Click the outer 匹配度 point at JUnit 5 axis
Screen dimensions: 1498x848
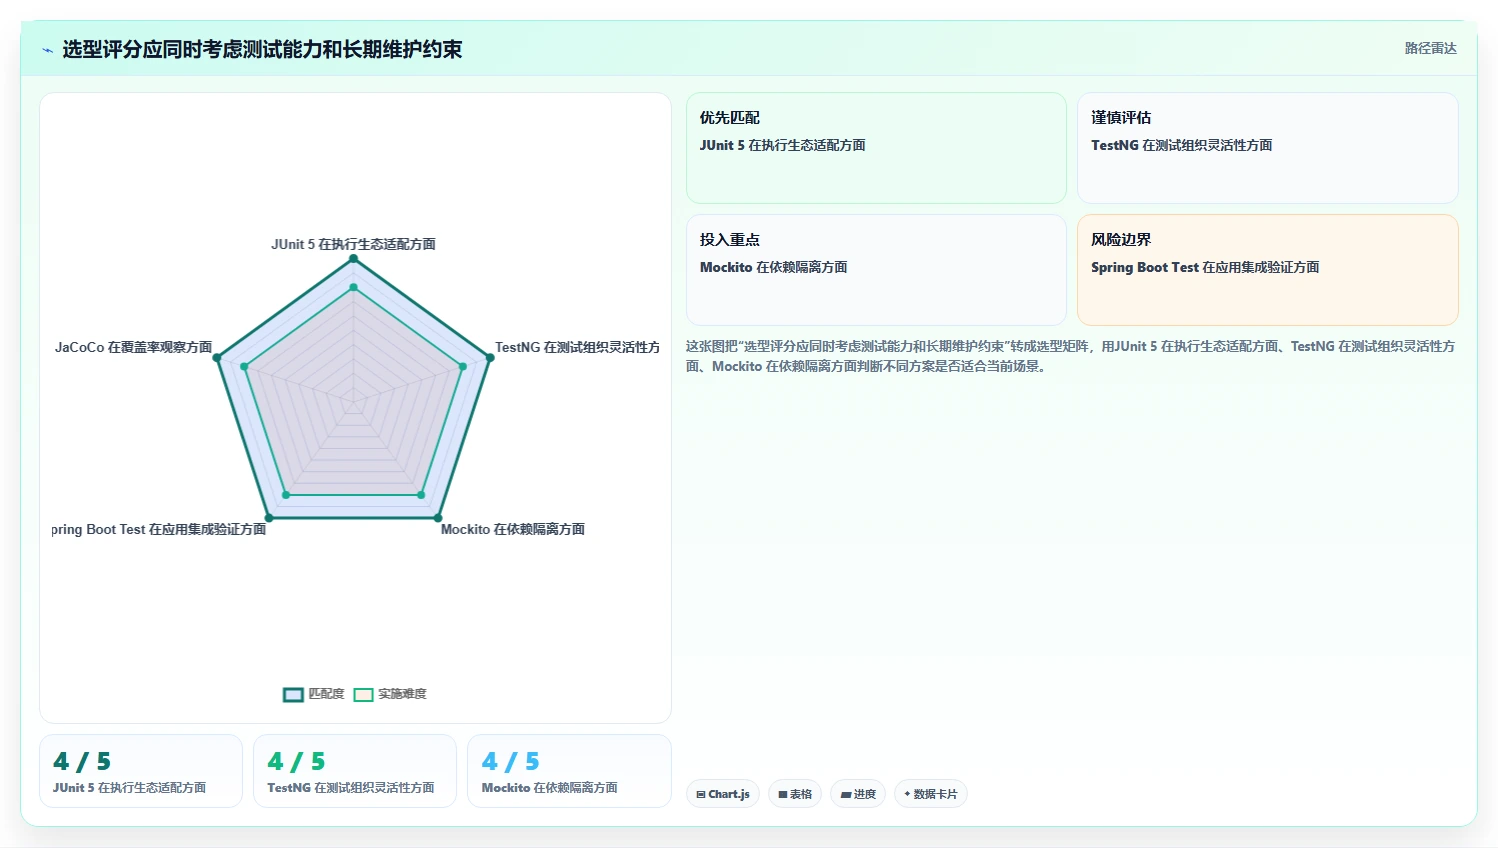pyautogui.click(x=353, y=259)
